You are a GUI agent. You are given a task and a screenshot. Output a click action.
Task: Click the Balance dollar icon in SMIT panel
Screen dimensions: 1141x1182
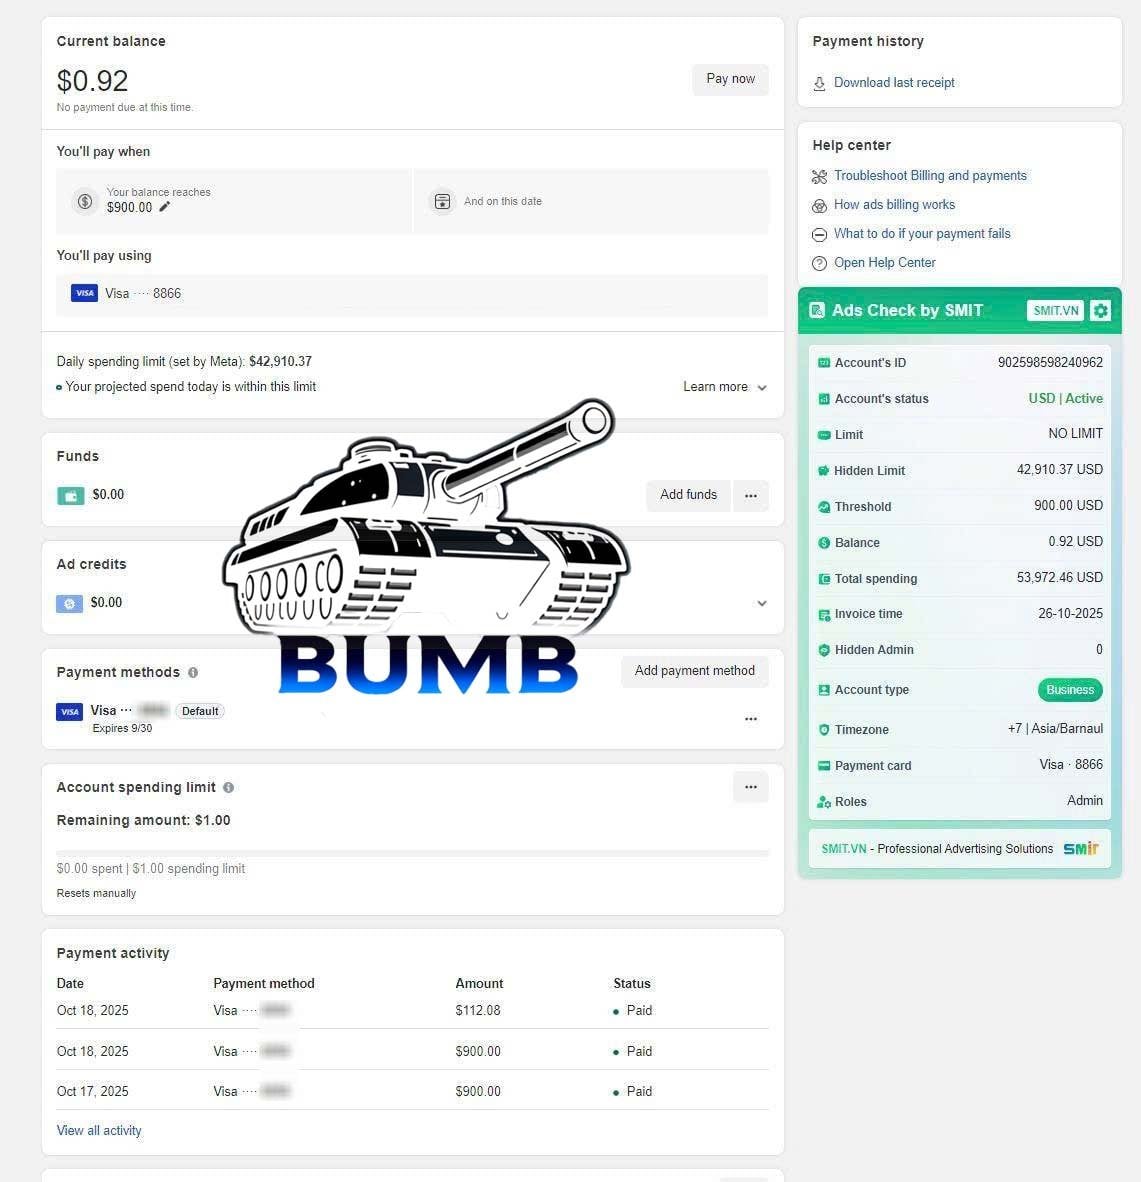[x=824, y=543]
